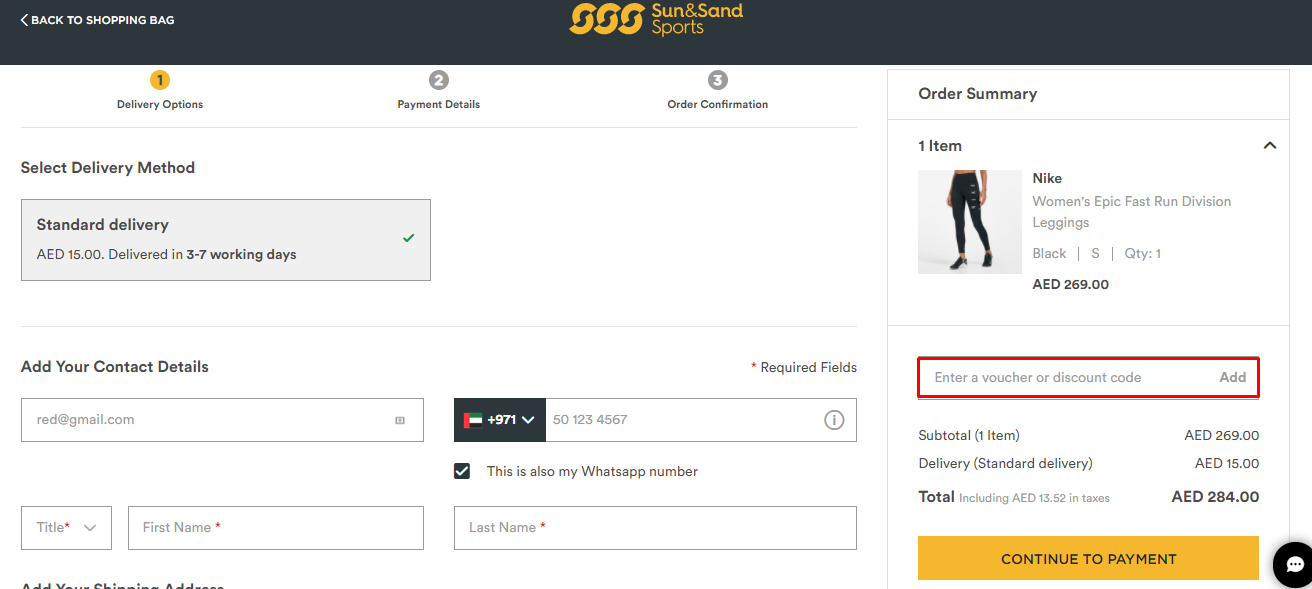Click the Subtotal amount AED 269.00
Viewport: 1312px width, 589px height.
[x=1222, y=436]
